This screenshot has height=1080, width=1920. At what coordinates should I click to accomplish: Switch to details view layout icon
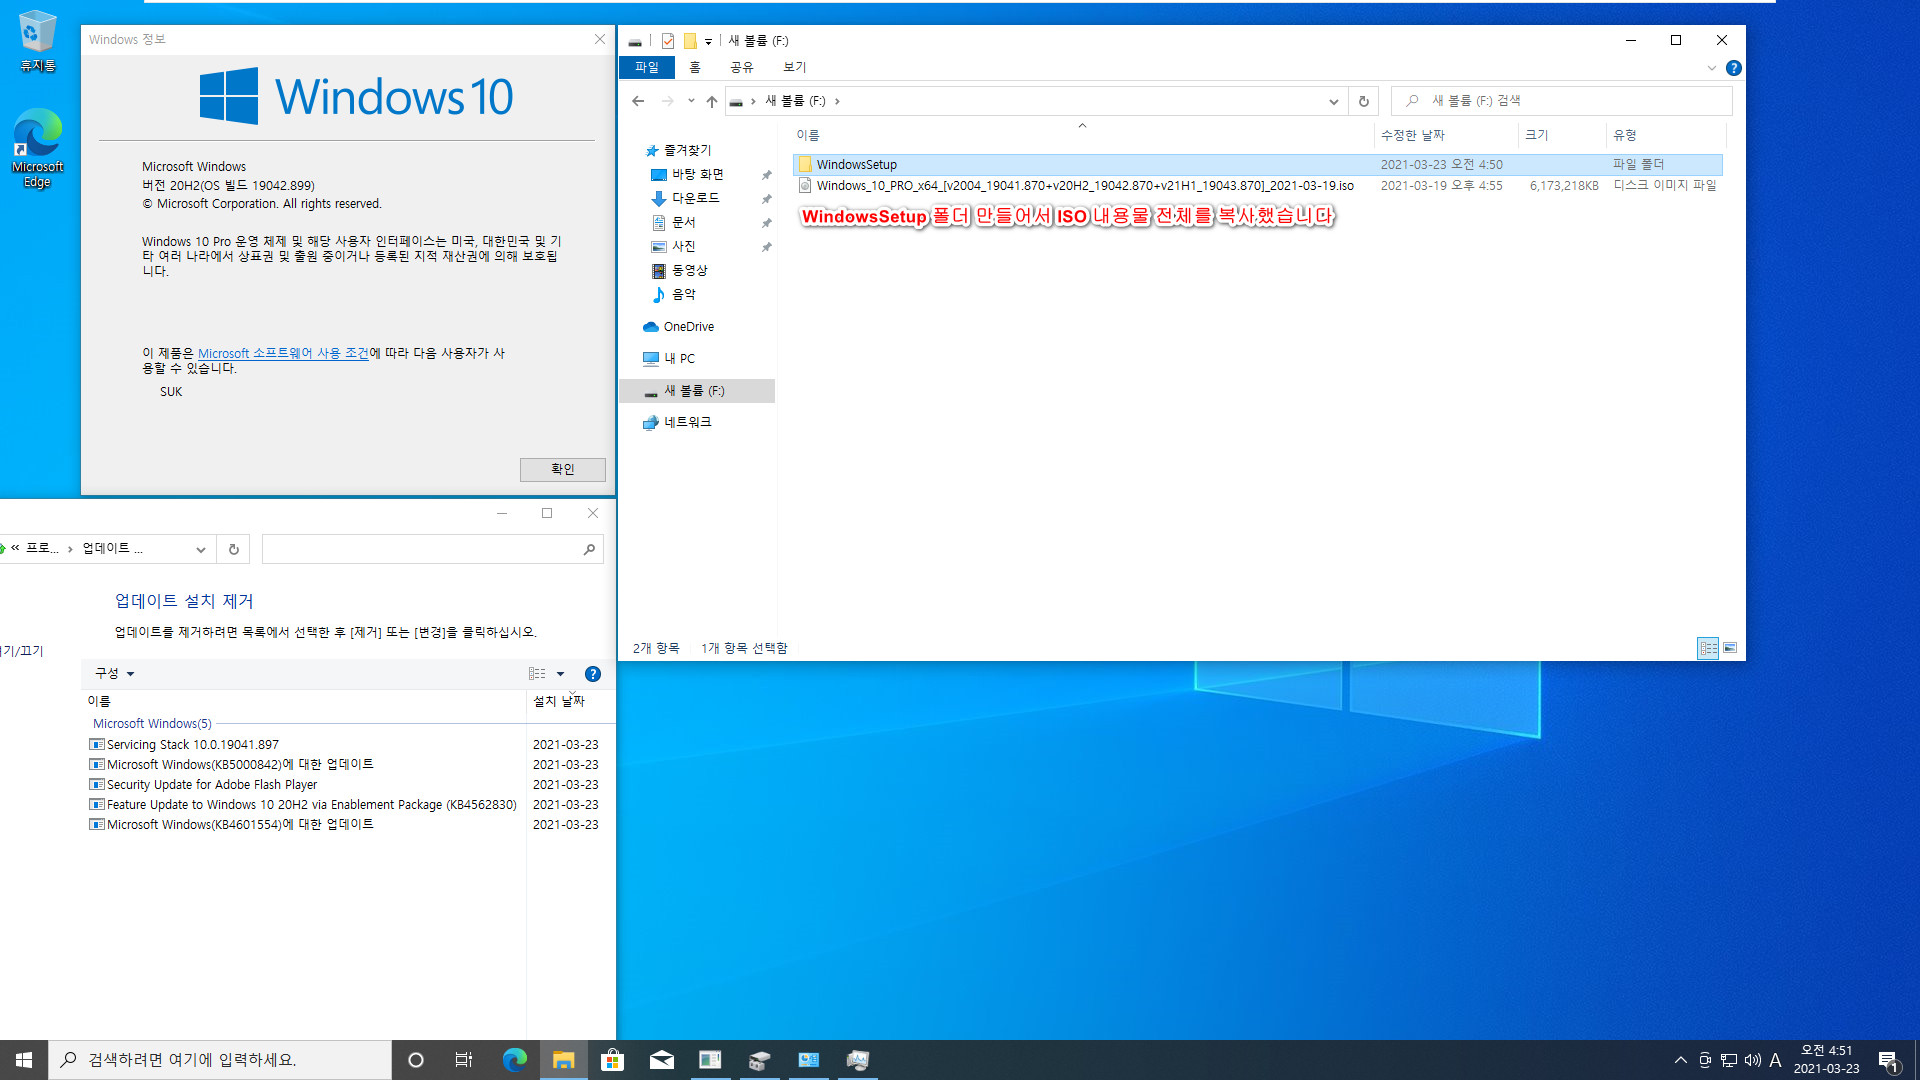point(1708,648)
